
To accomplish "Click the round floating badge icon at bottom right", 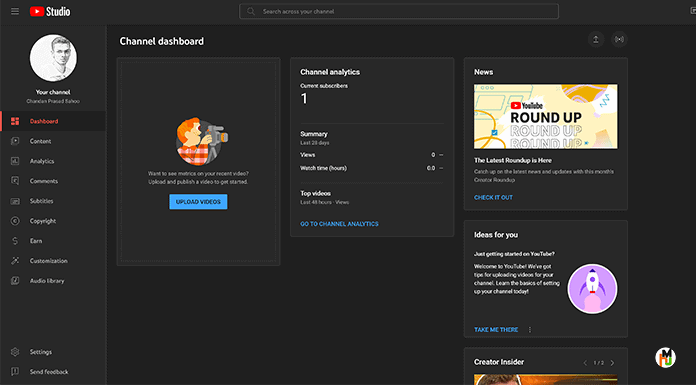I will 665,357.
